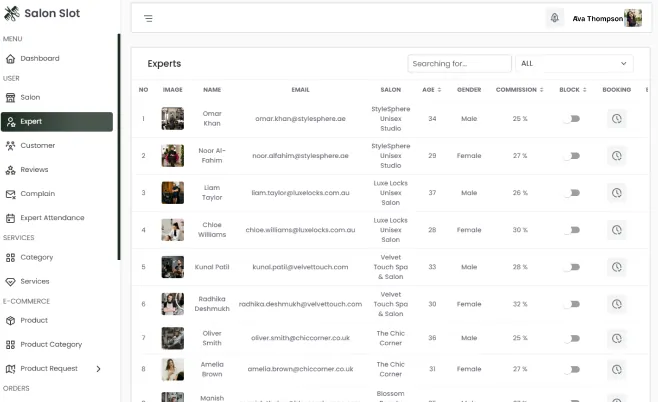This screenshot has width=658, height=402.
Task: Click the Services menu label
Action: [x=35, y=282]
